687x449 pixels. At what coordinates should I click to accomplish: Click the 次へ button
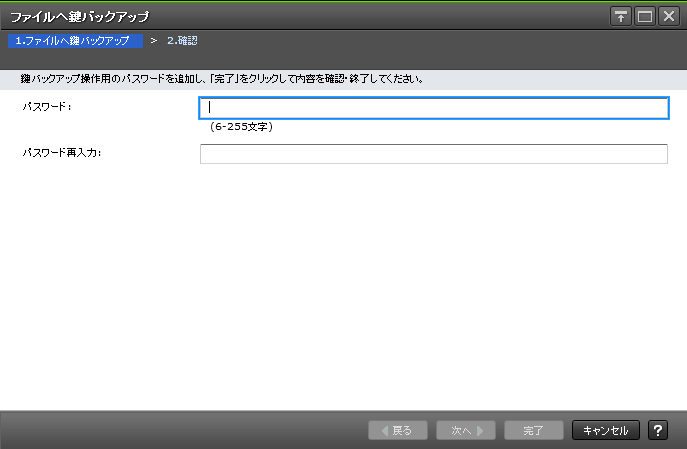click(x=466, y=430)
